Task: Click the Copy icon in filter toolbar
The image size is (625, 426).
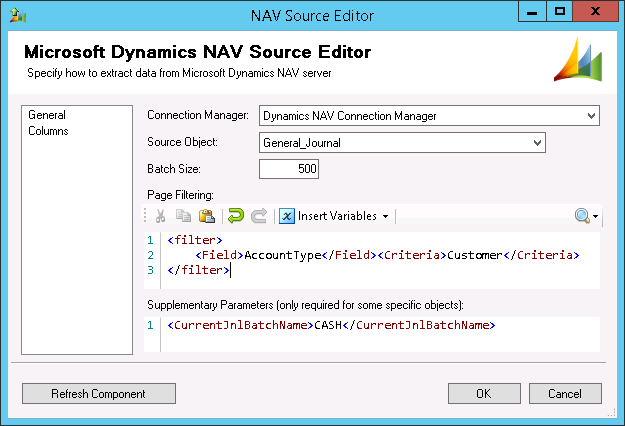Action: tap(183, 216)
